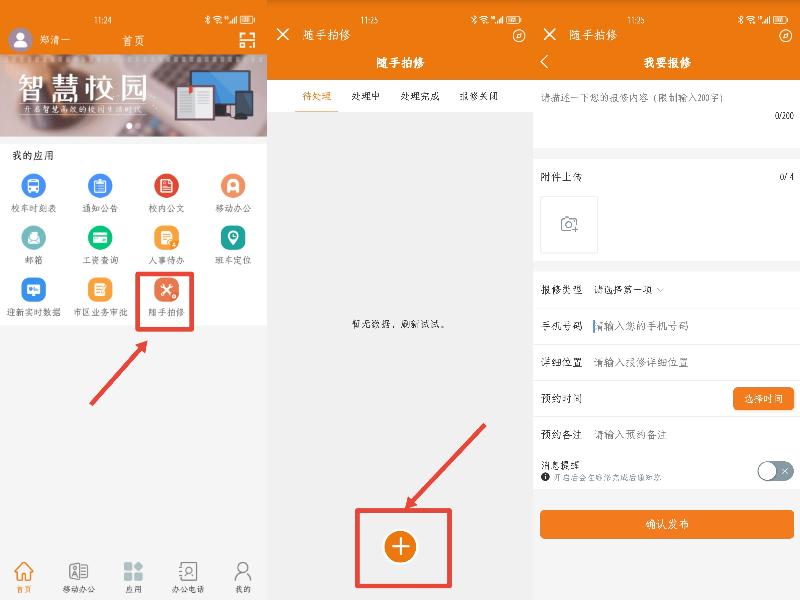The height and width of the screenshot is (600, 800).
Task: Tap the QR scan icon on home header
Action: 247,40
